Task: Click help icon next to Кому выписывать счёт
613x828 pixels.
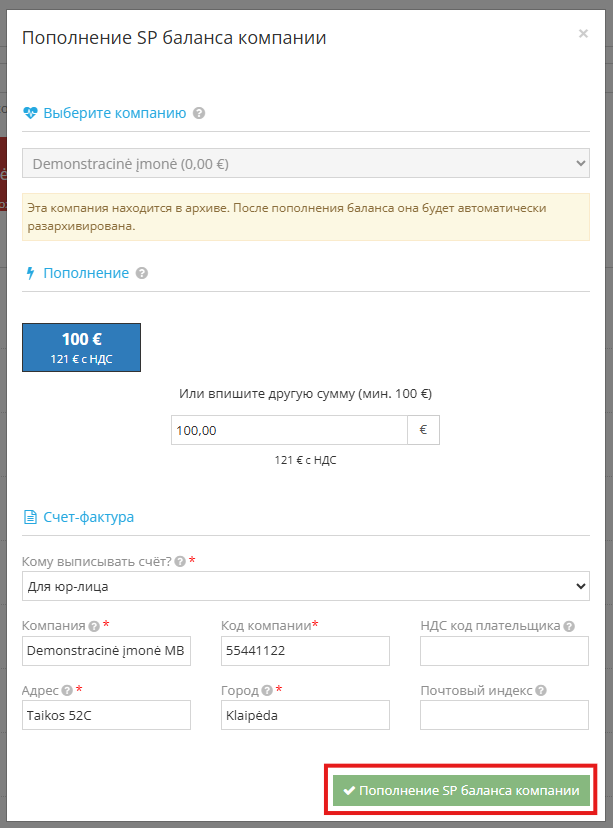Action: (180, 562)
